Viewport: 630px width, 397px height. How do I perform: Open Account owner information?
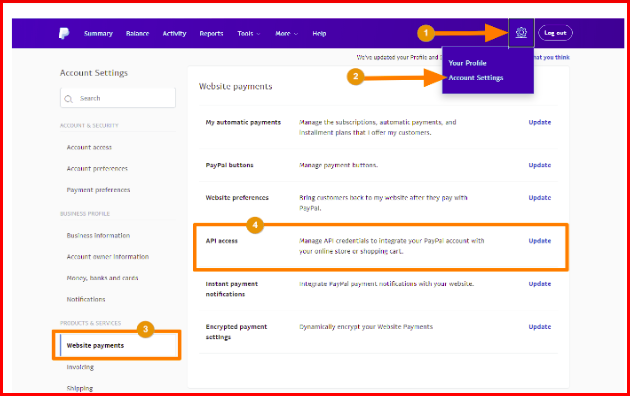pyautogui.click(x=108, y=256)
